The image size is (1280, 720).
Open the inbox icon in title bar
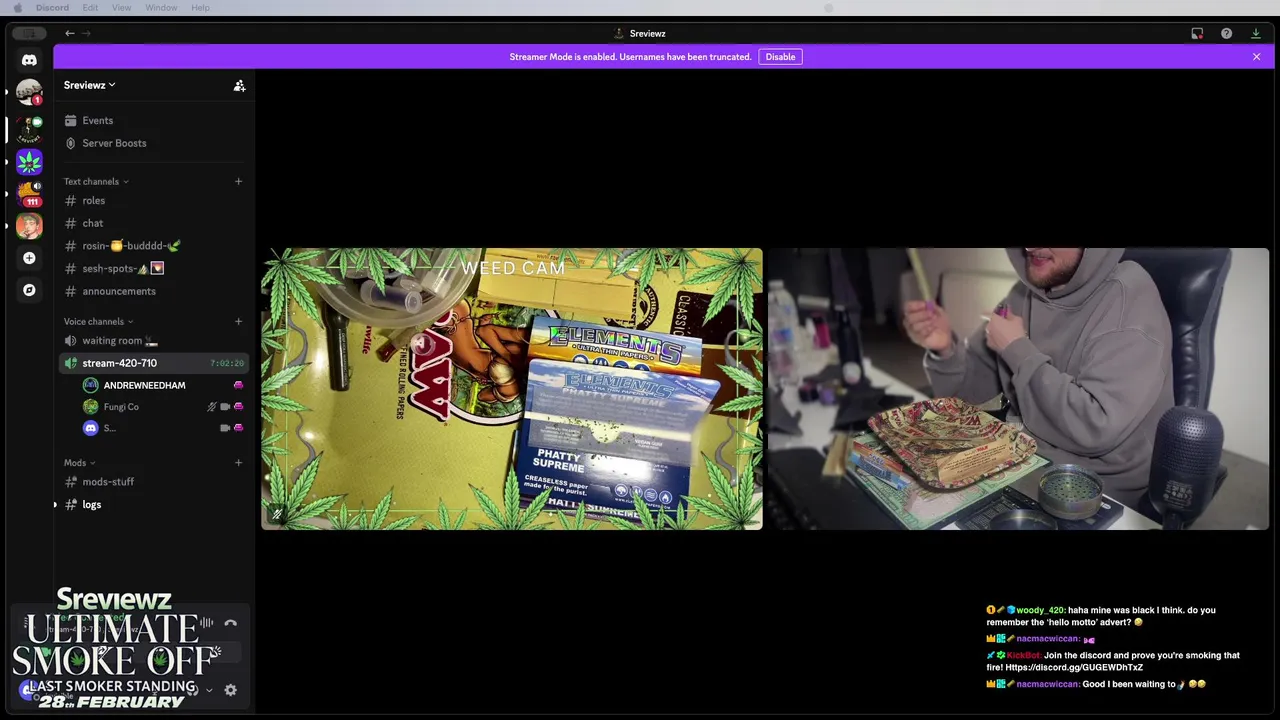point(1197,33)
